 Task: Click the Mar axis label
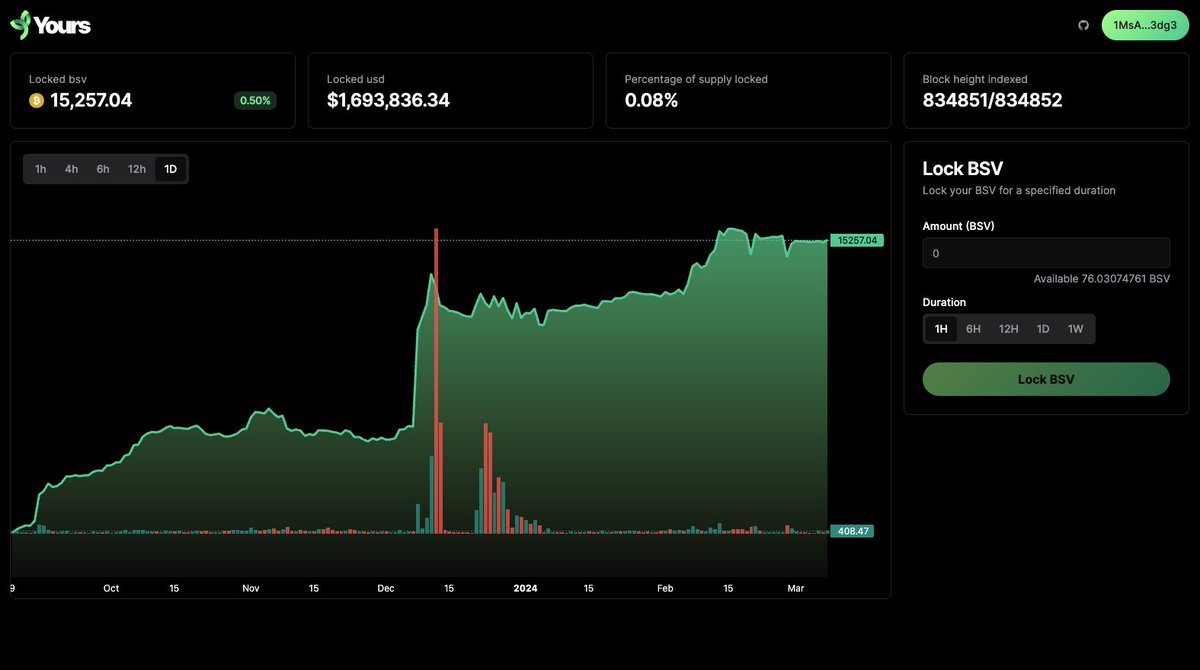(x=796, y=588)
